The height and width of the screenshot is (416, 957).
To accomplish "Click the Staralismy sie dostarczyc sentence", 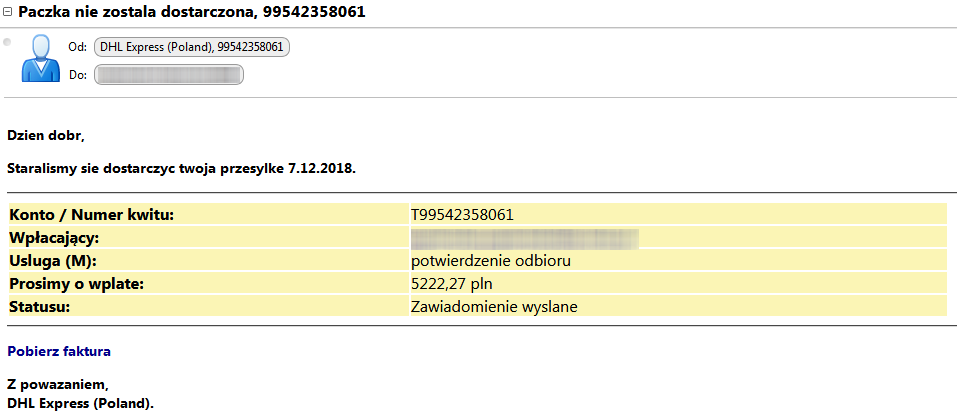I will pos(181,169).
